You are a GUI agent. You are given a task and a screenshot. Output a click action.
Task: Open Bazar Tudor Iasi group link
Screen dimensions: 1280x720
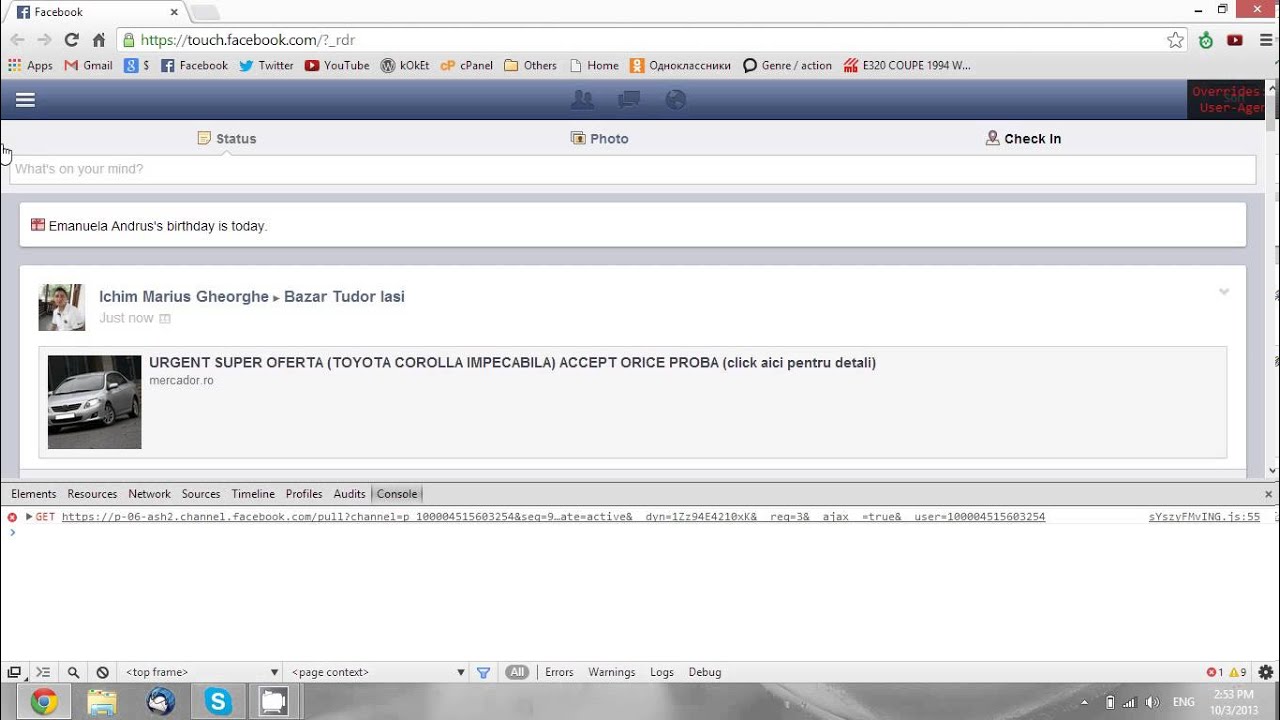click(344, 297)
